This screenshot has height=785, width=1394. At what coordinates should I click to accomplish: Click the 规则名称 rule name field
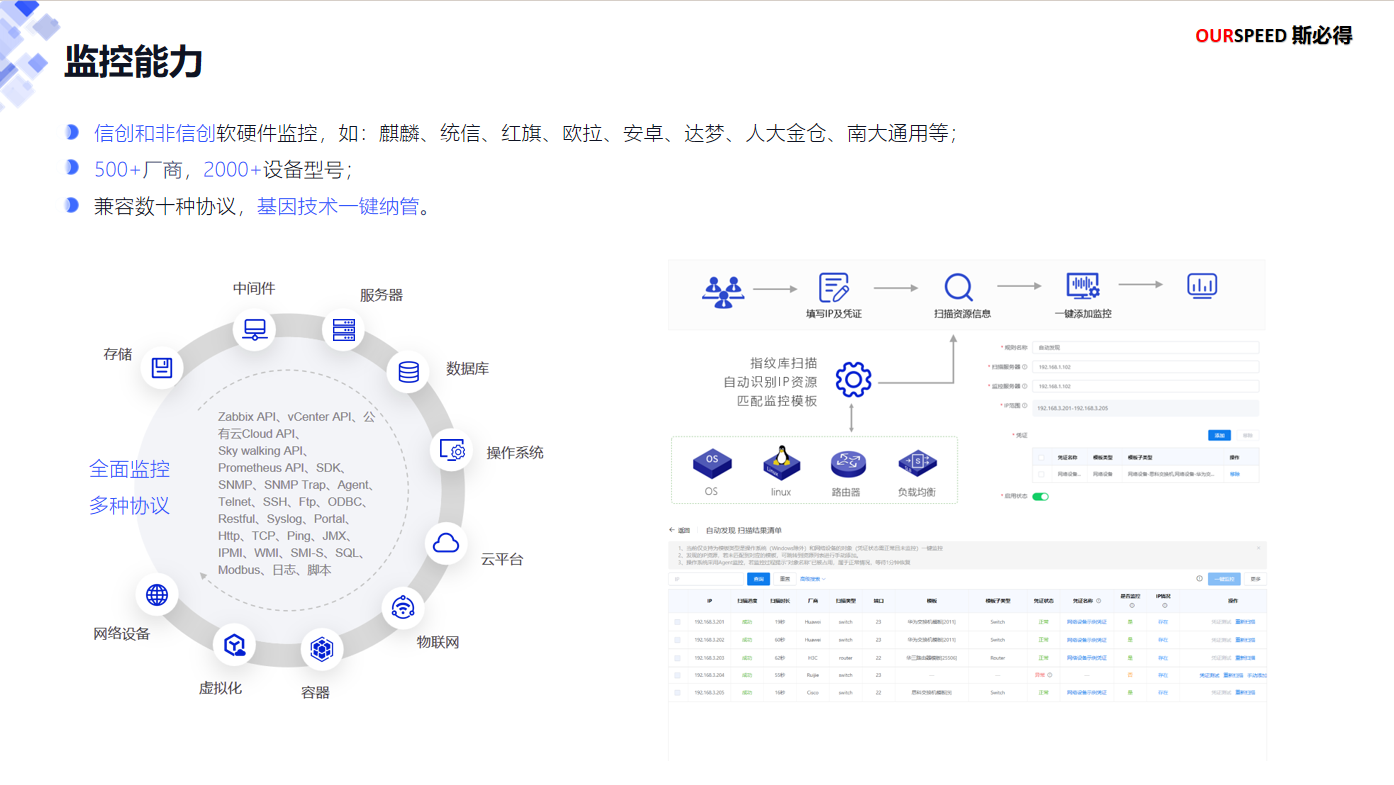pyautogui.click(x=1144, y=348)
